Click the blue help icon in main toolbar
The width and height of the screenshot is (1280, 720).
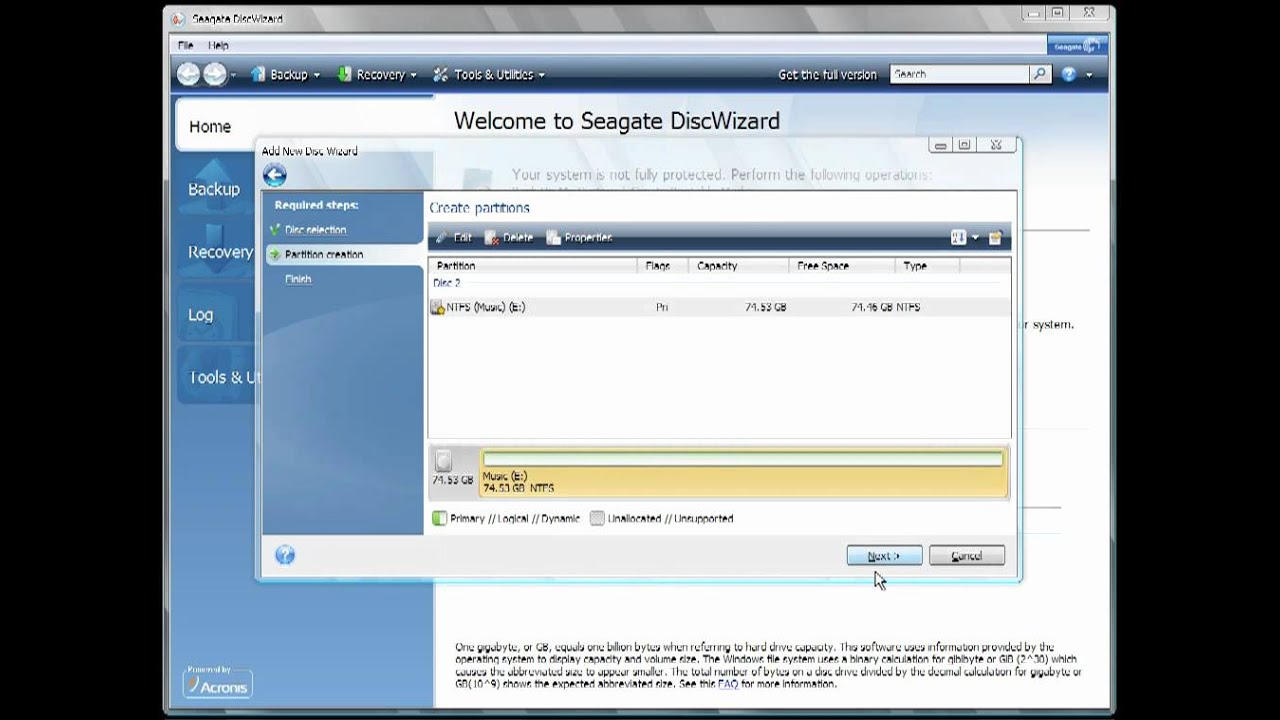[1069, 74]
